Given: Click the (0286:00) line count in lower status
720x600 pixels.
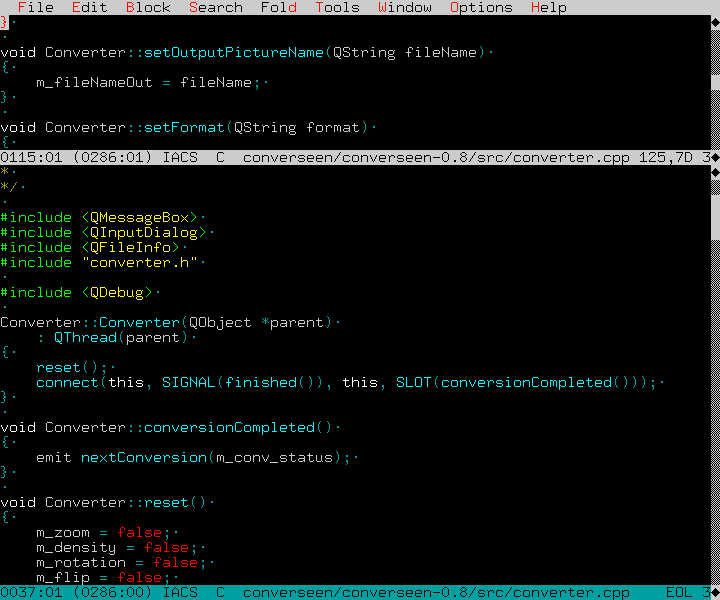Looking at the screenshot, I should point(112,593).
